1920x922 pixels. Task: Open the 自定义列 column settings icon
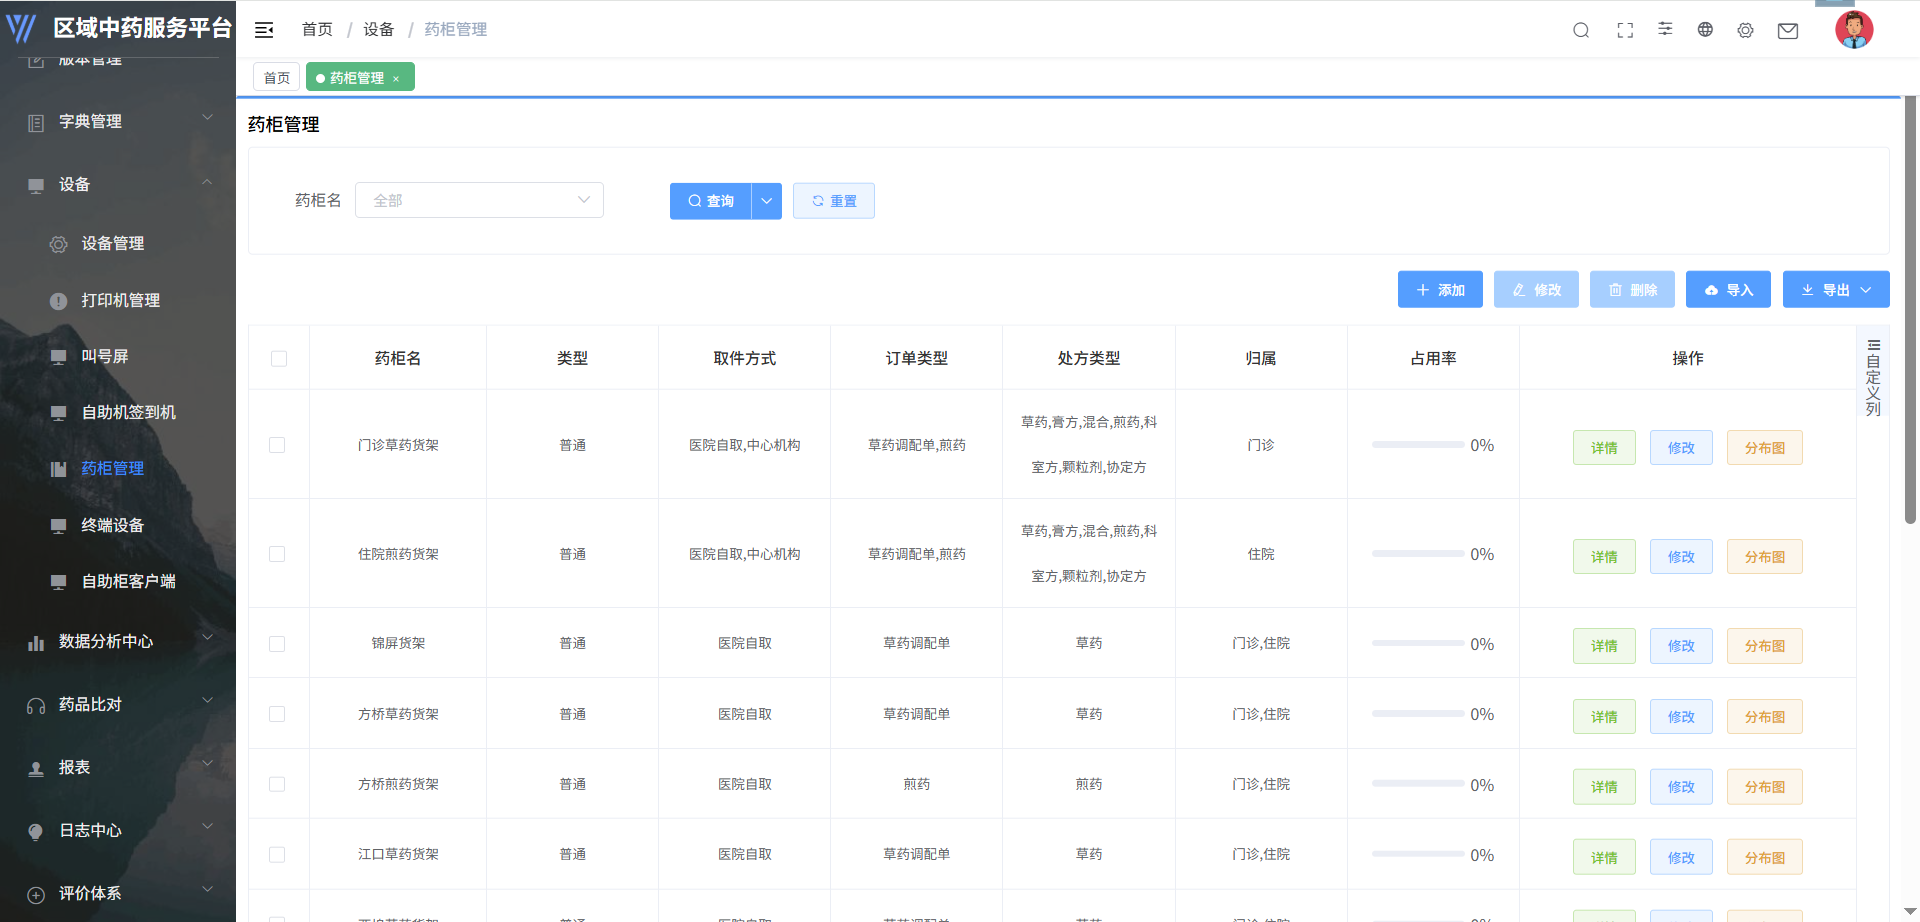1873,345
